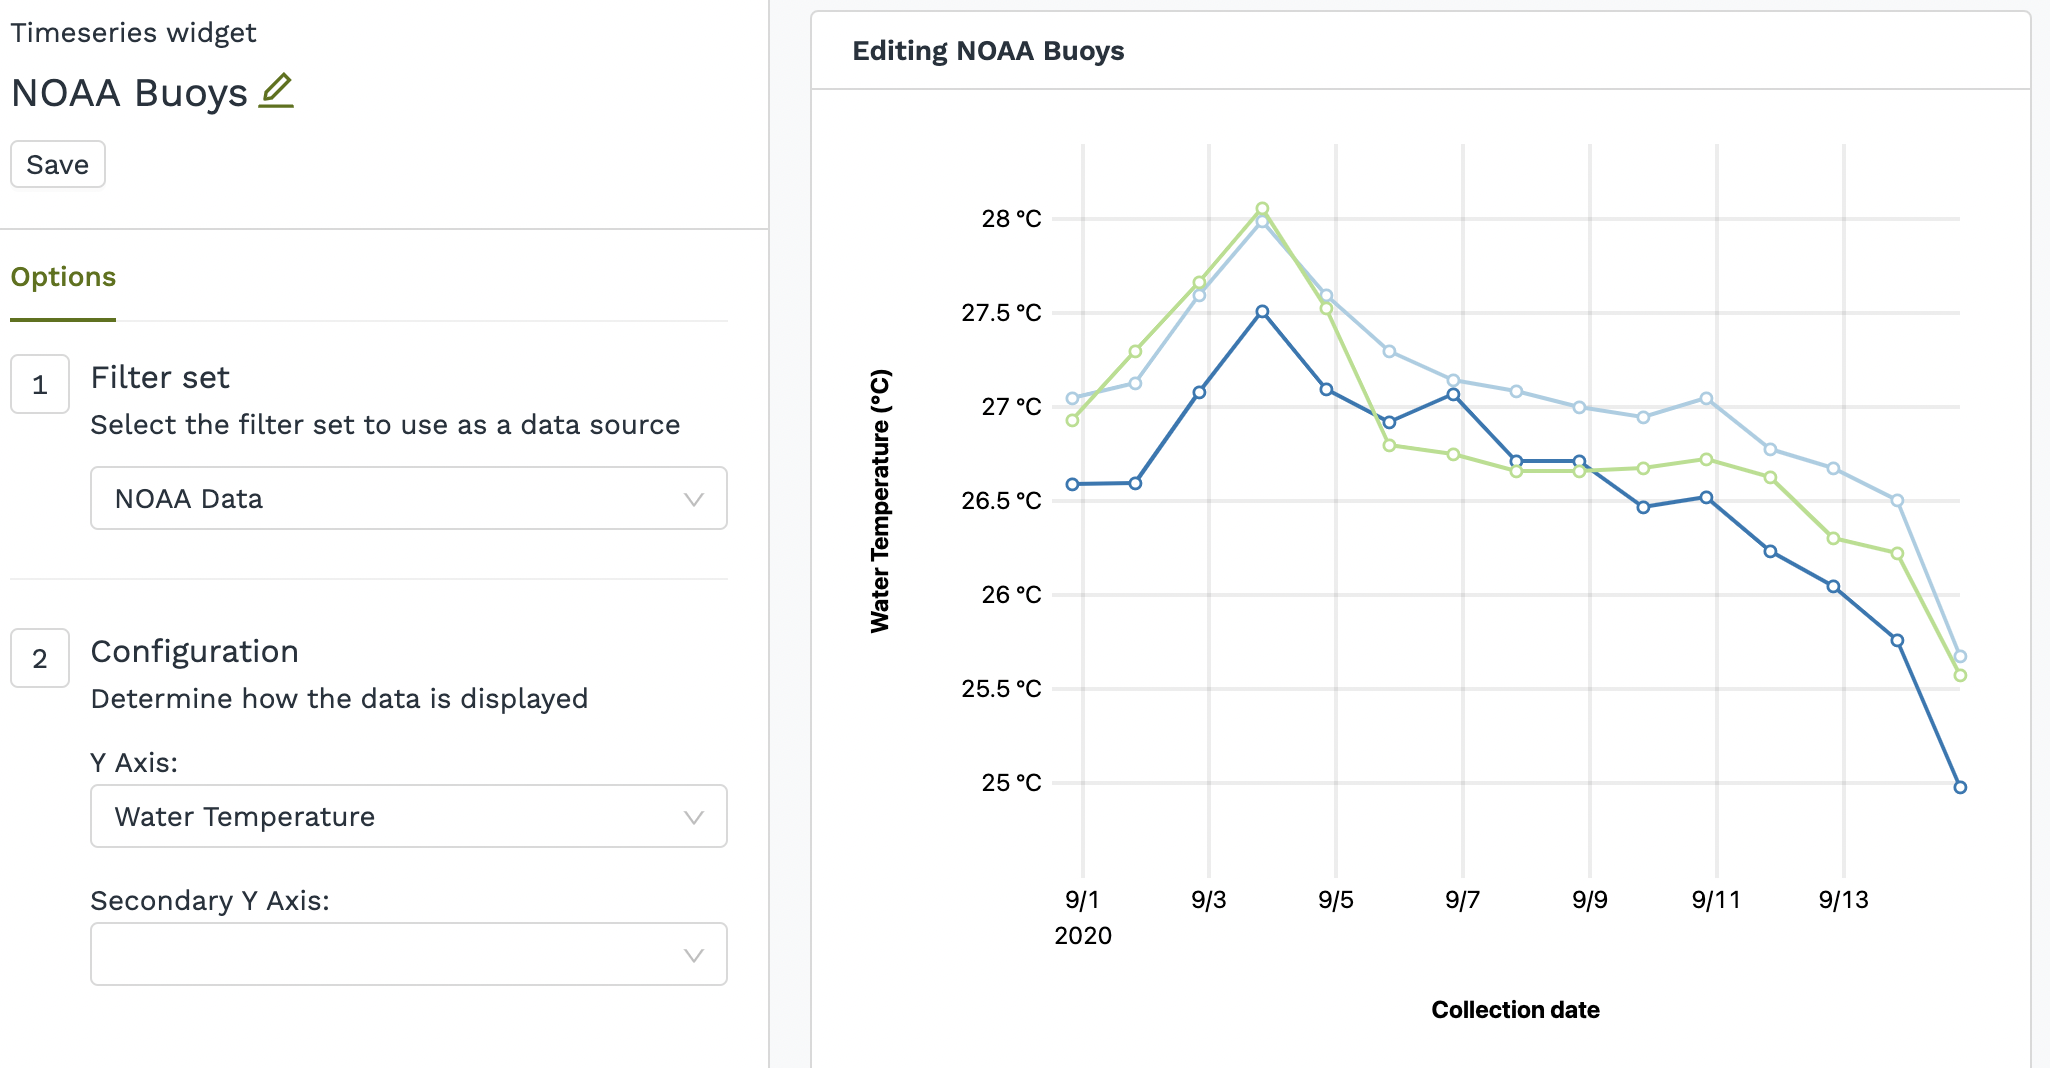
Task: Switch to the Options tab
Action: click(x=63, y=277)
